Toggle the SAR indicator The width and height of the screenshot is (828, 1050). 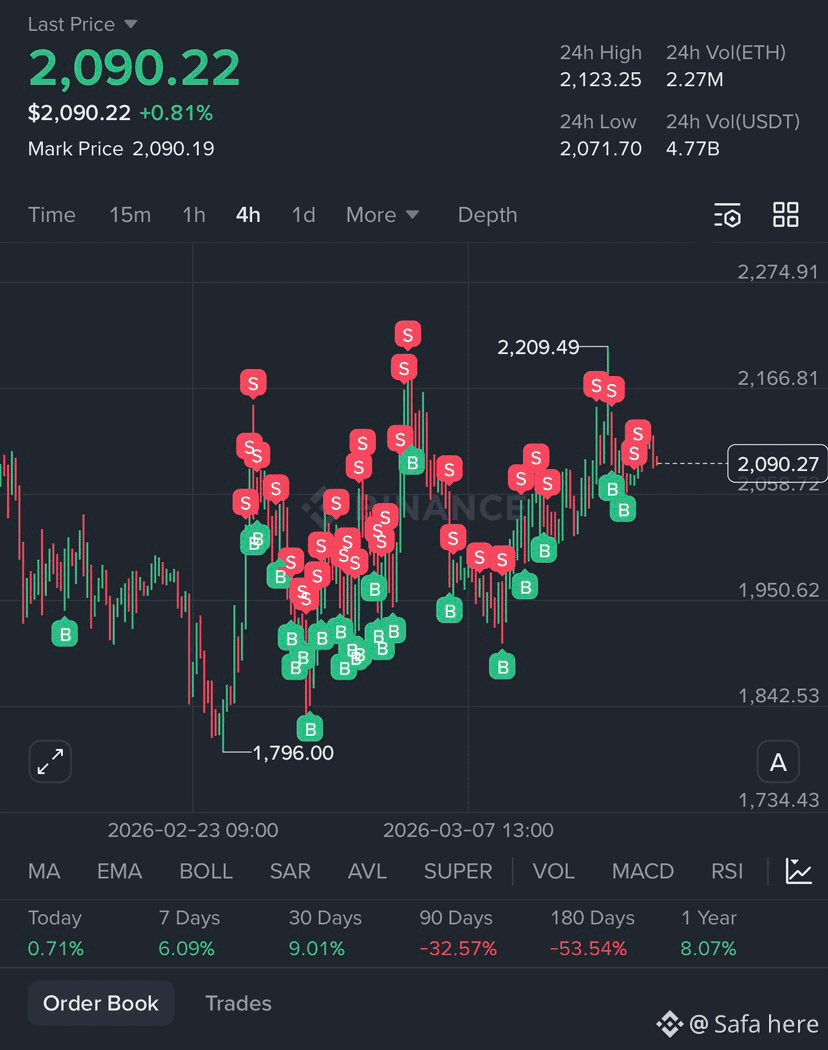tap(289, 871)
